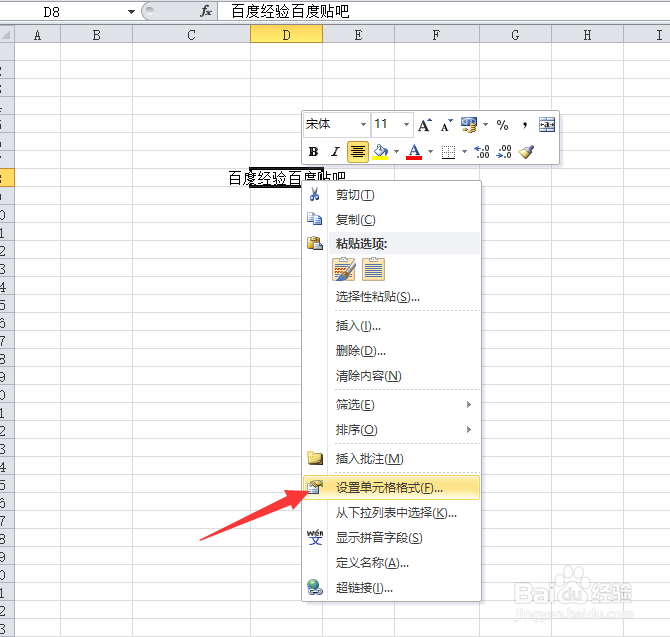
Task: Open the fill color dropdown arrow
Action: pyautogui.click(x=396, y=152)
